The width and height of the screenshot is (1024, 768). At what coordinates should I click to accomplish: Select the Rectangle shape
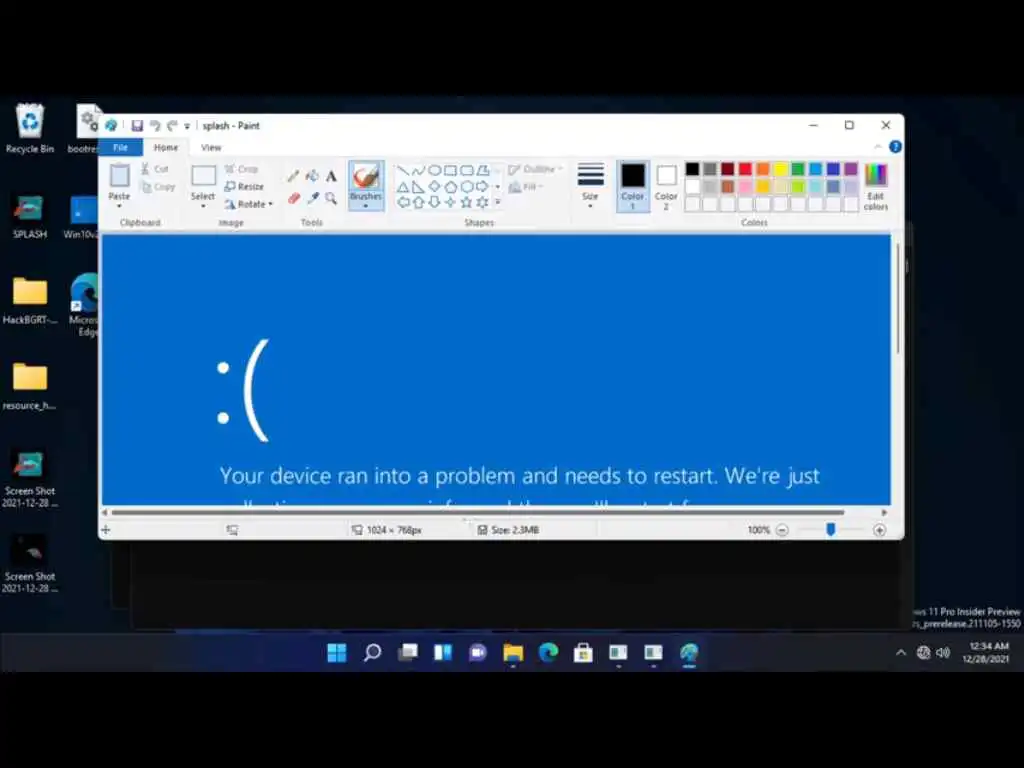tap(451, 170)
